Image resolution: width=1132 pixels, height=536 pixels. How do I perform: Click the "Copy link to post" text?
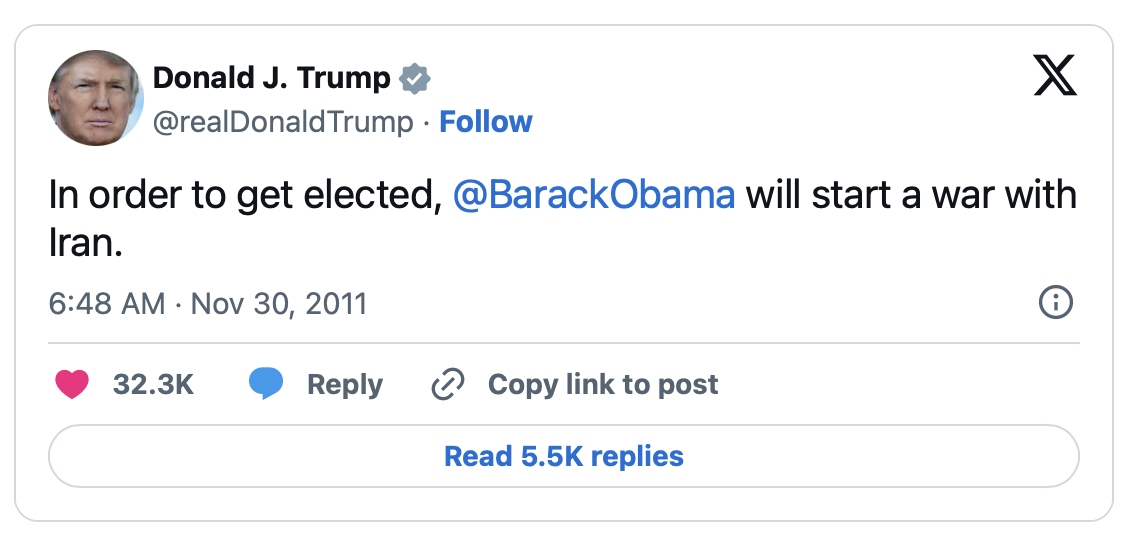coord(603,384)
